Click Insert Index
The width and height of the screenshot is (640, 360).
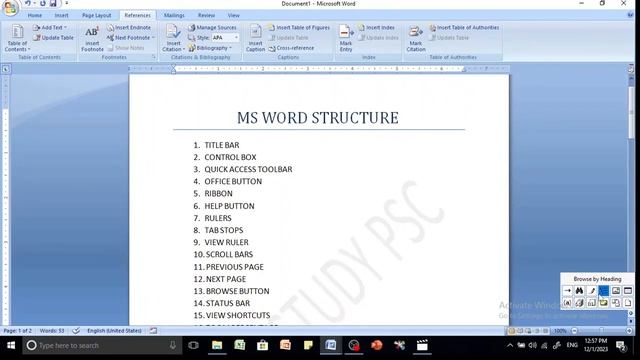click(x=376, y=27)
